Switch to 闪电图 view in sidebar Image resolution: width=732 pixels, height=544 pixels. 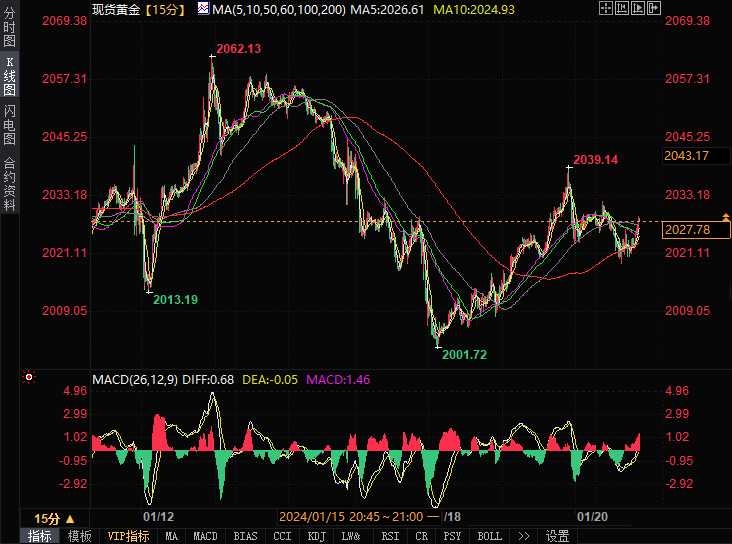click(x=9, y=125)
